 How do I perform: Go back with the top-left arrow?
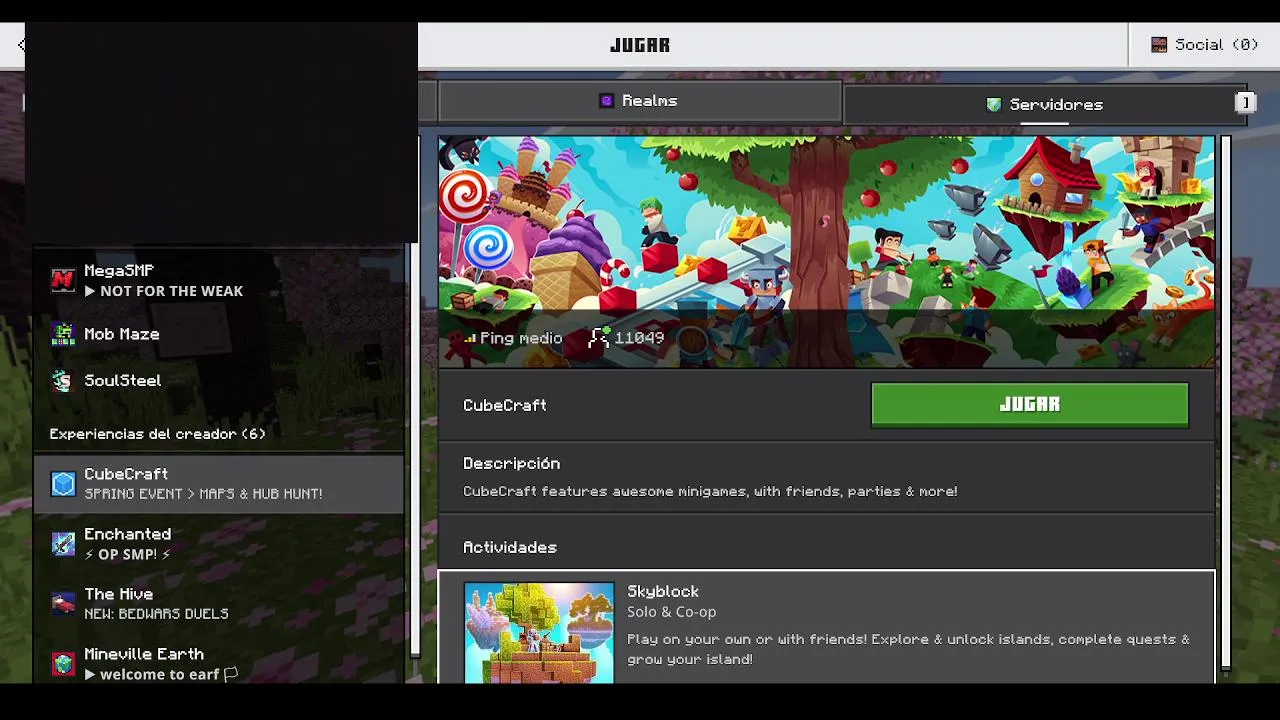coord(22,45)
